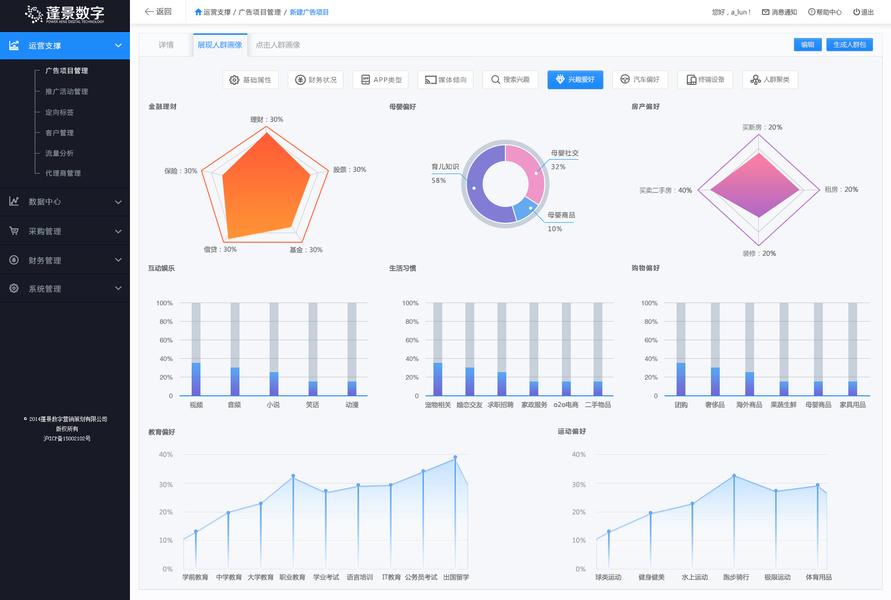Click the 返回 back arrow

pyautogui.click(x=149, y=11)
